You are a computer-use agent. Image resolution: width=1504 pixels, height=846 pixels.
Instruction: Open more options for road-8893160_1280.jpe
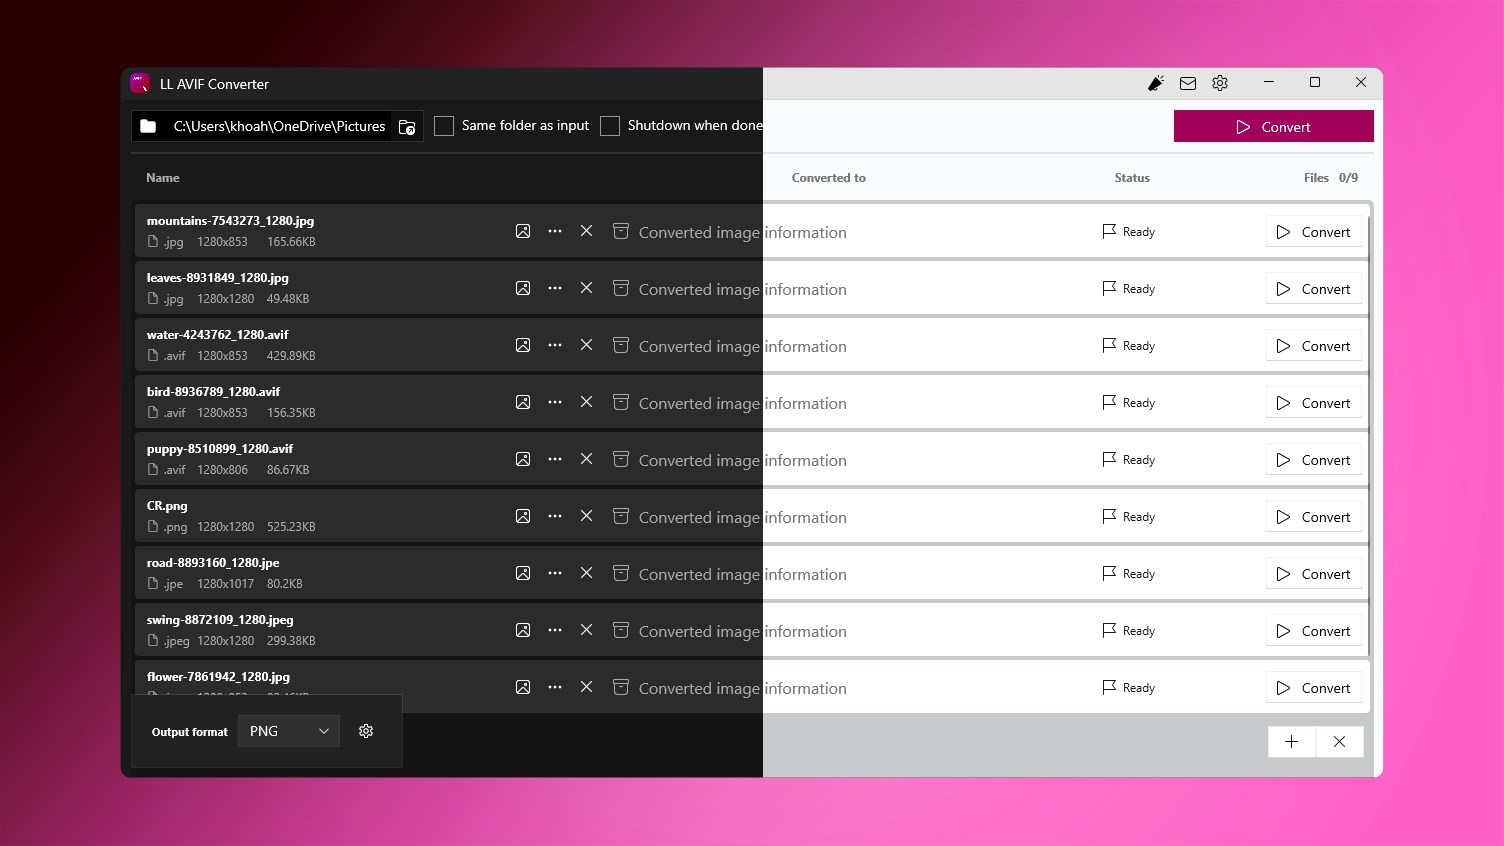tap(555, 573)
